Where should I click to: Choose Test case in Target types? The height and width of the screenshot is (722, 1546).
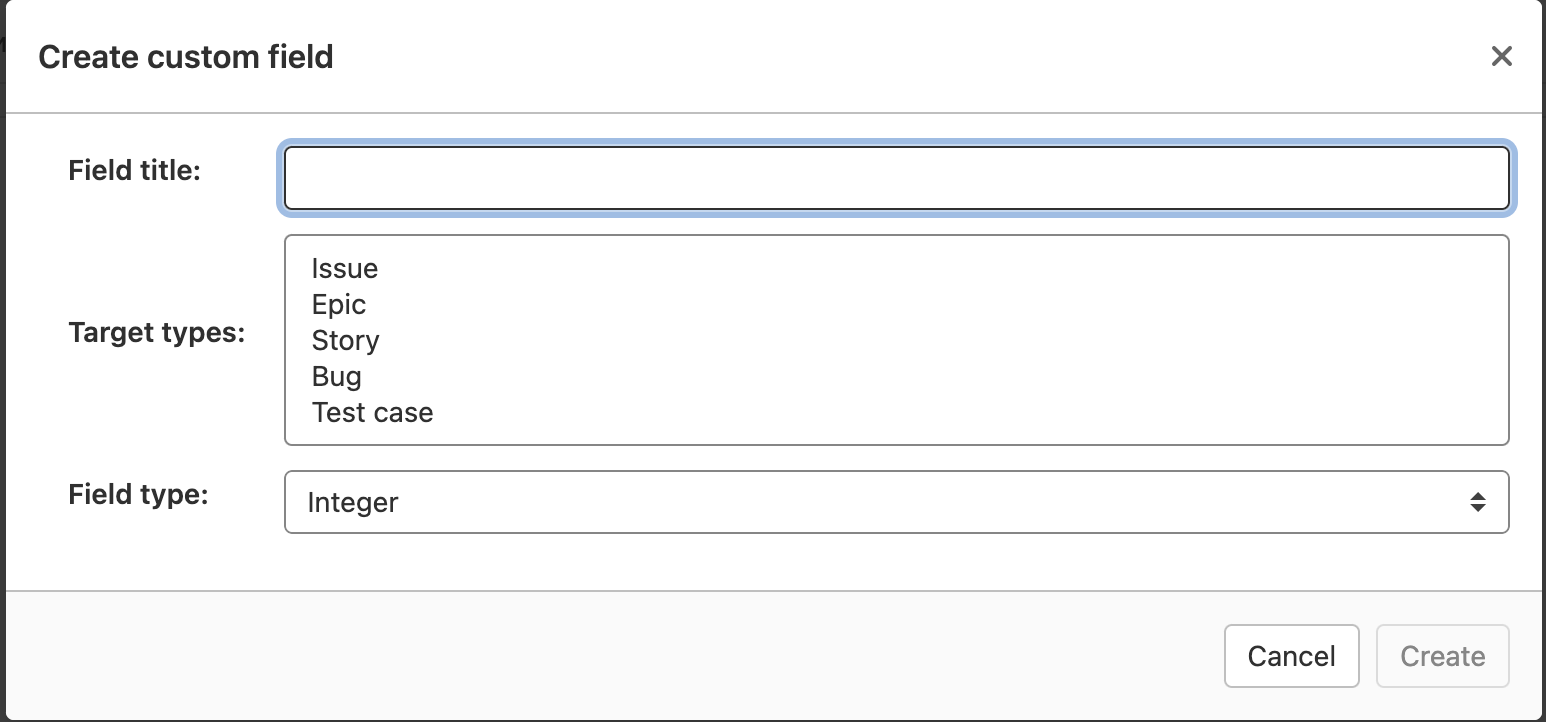coord(372,412)
